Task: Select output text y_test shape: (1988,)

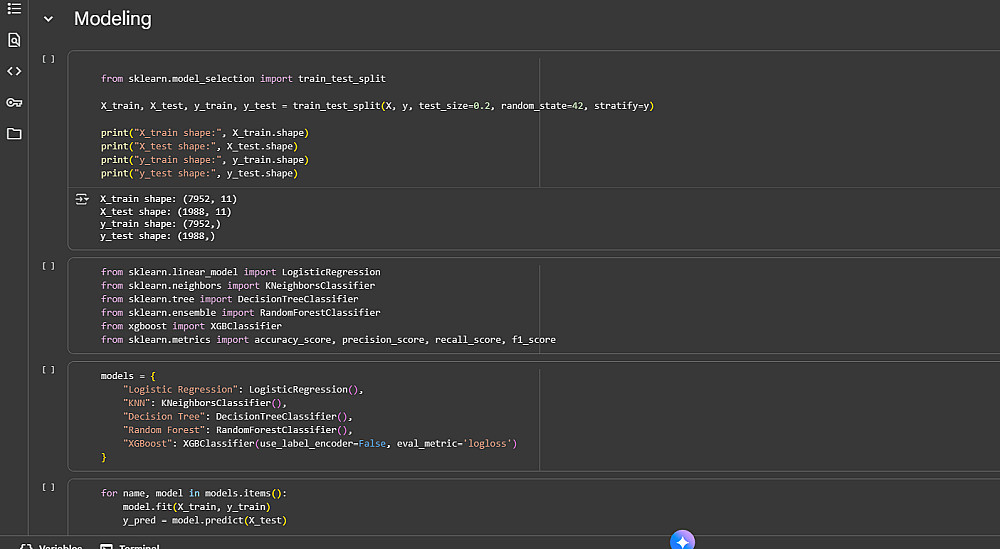Action: 158,236
